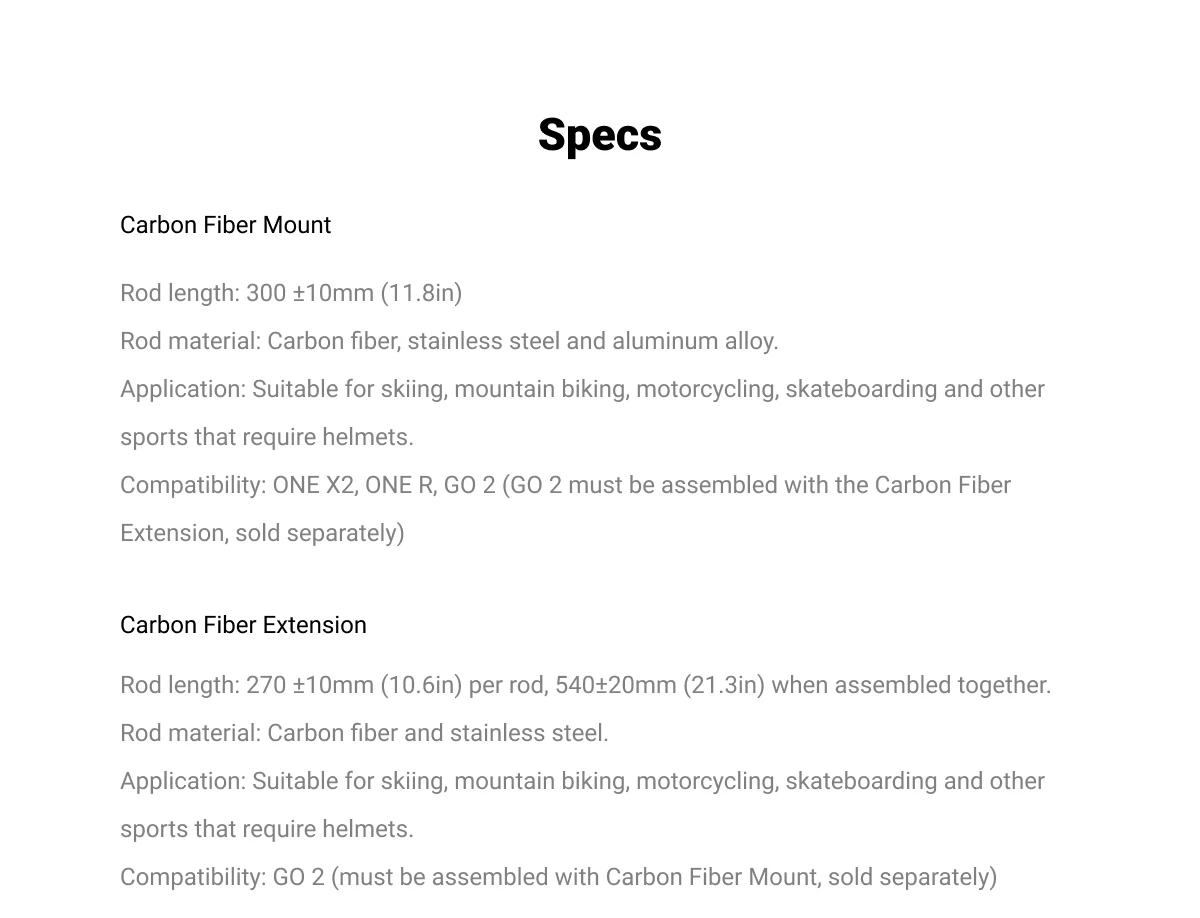The width and height of the screenshot is (1200, 918).
Task: Click the Application line under Carbon Fiber Mount
Action: click(x=582, y=389)
